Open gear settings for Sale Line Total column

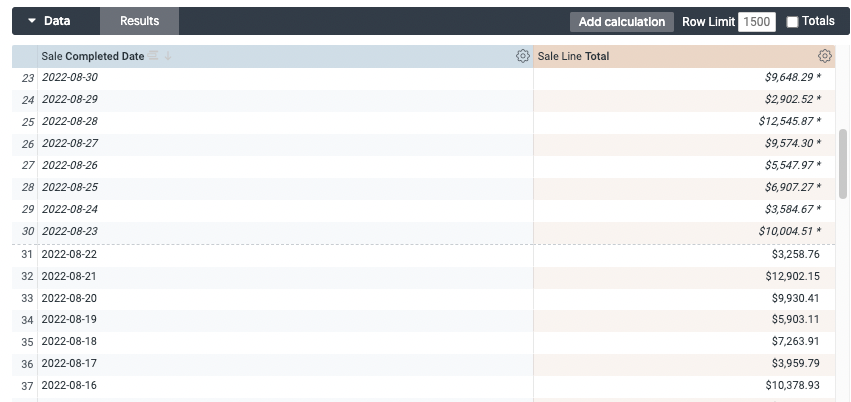pos(824,57)
